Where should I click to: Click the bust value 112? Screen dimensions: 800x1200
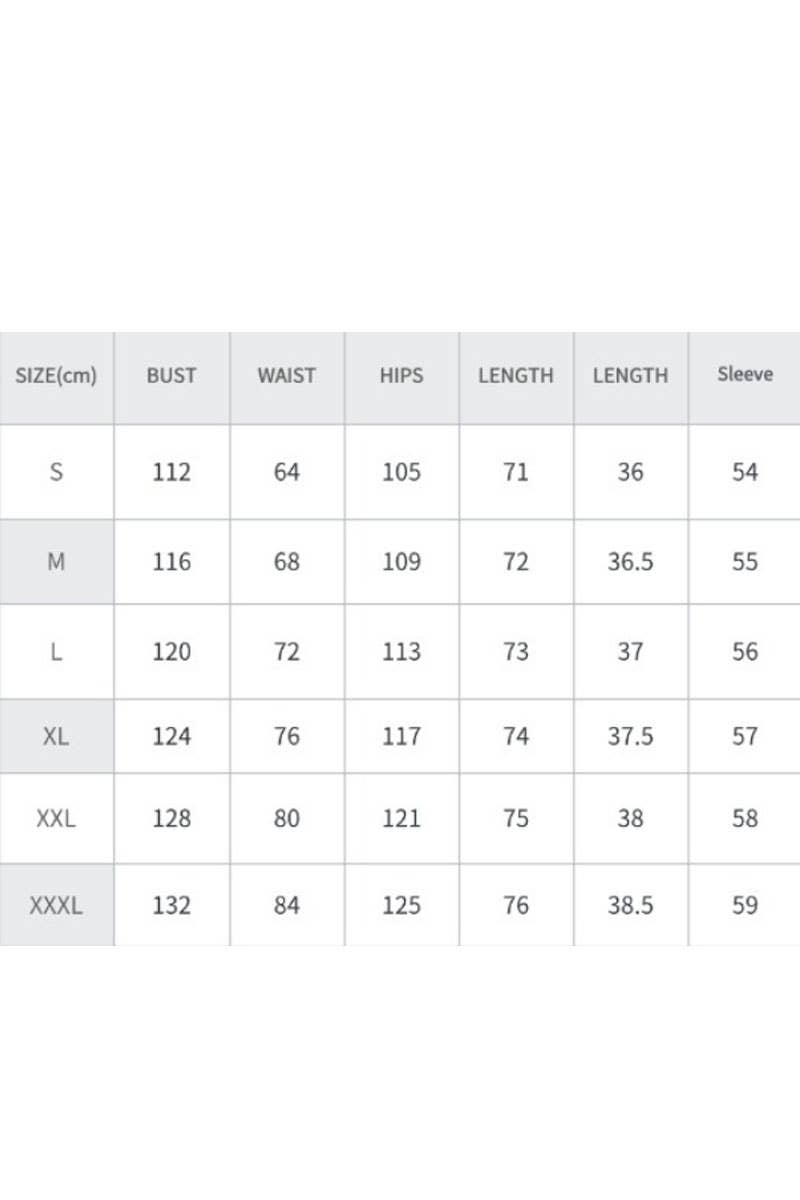tap(171, 472)
